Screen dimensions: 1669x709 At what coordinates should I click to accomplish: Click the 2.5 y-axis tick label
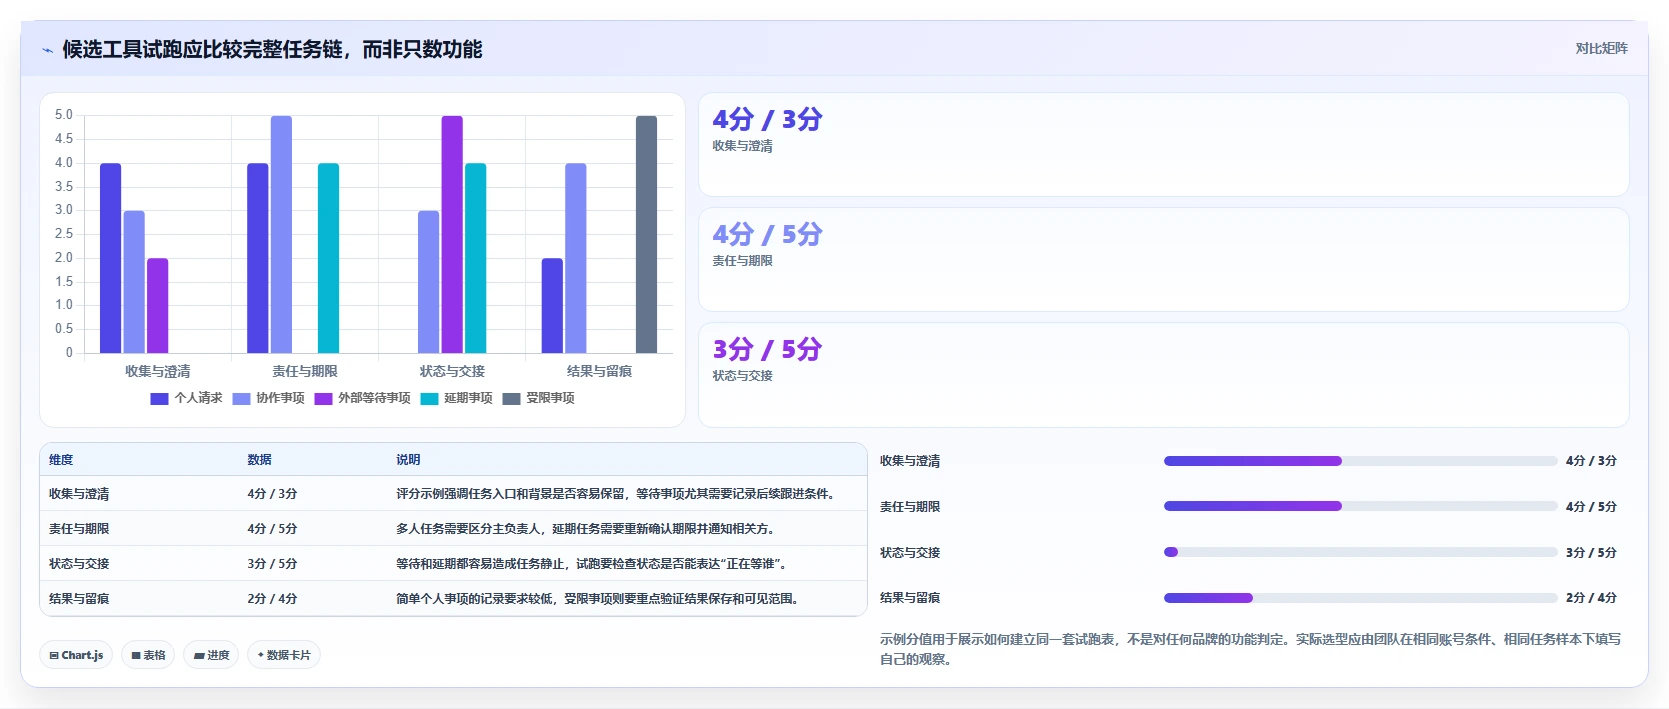[64, 234]
